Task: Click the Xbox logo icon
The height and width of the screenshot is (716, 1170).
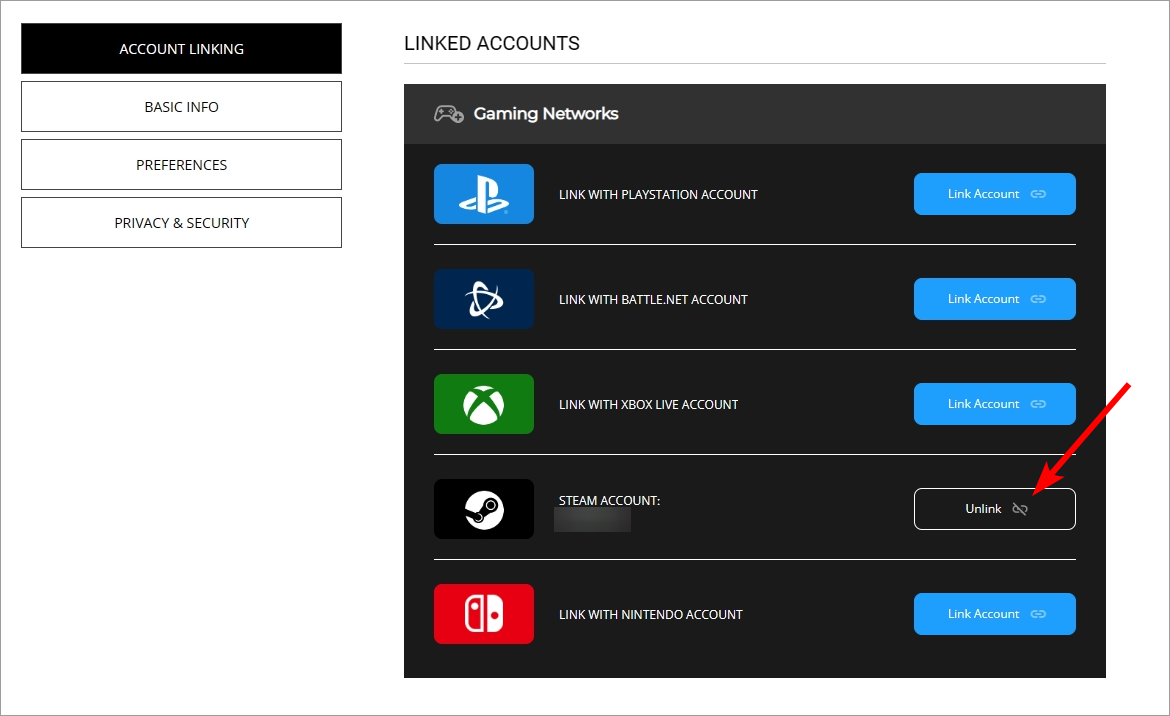Action: pos(484,404)
